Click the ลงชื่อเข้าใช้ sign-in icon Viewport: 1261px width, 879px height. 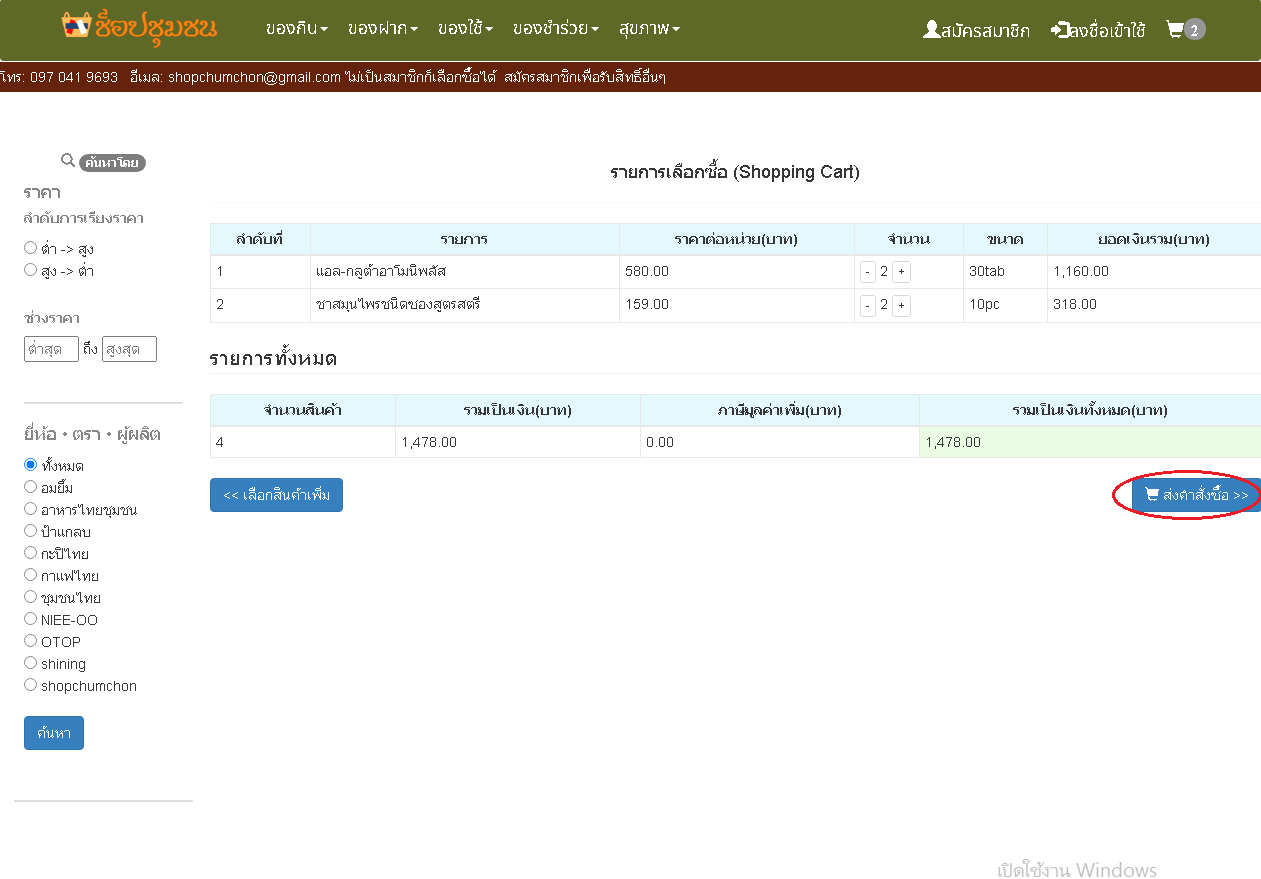point(1059,30)
